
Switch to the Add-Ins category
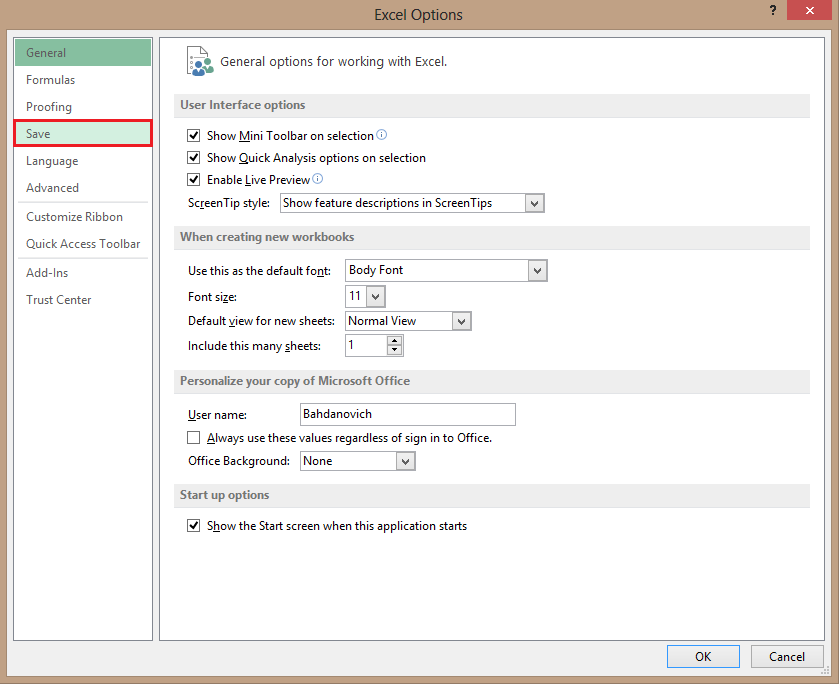pyautogui.click(x=83, y=272)
